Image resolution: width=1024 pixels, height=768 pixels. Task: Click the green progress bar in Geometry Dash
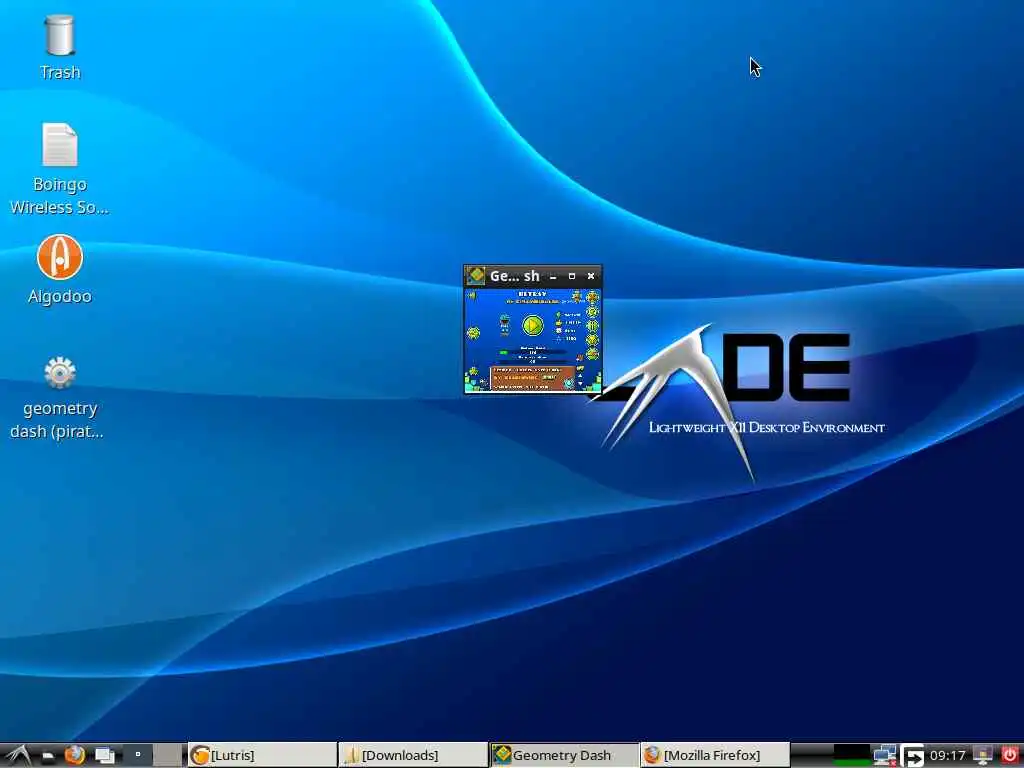(x=504, y=353)
